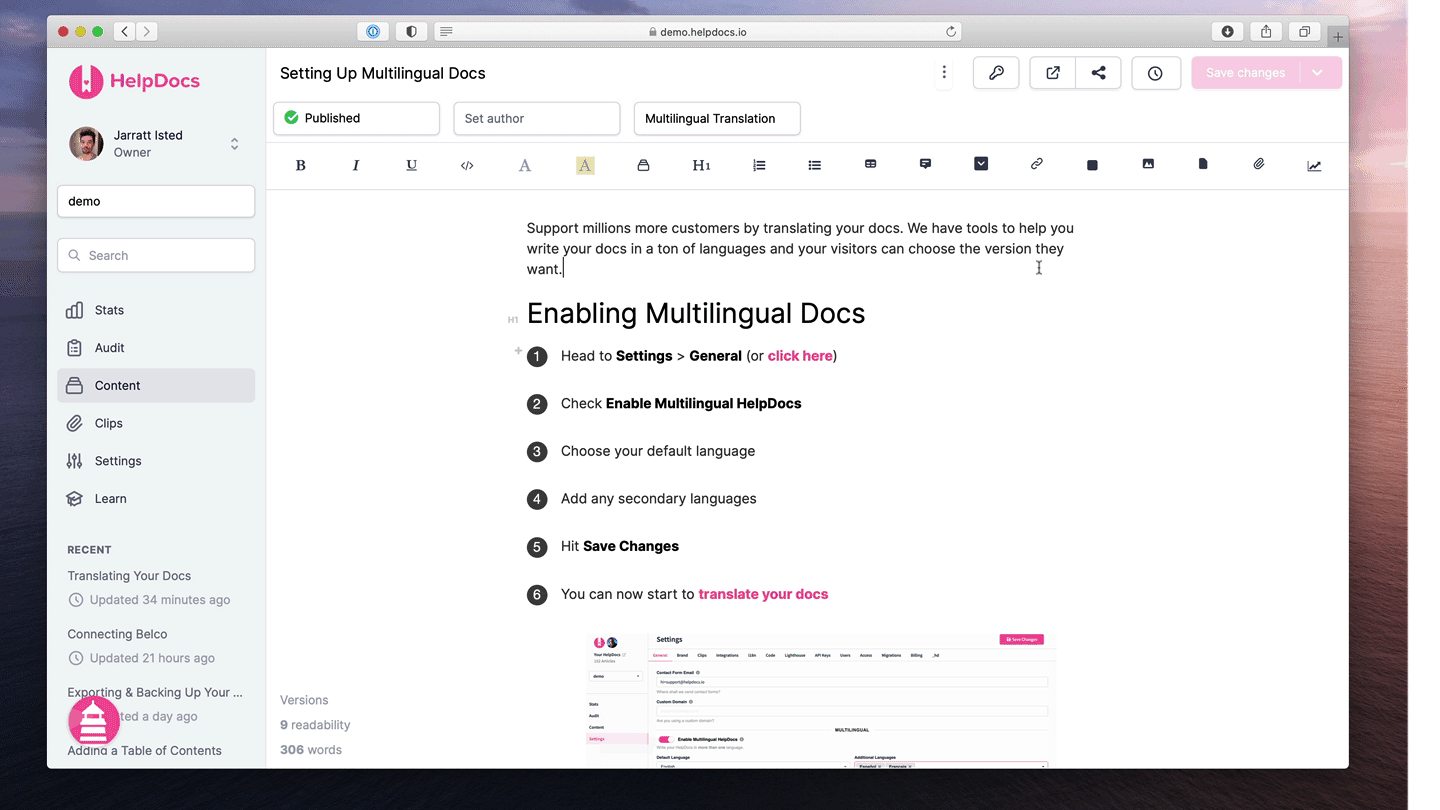Open recent article Adding a Table of Contents

point(144,751)
